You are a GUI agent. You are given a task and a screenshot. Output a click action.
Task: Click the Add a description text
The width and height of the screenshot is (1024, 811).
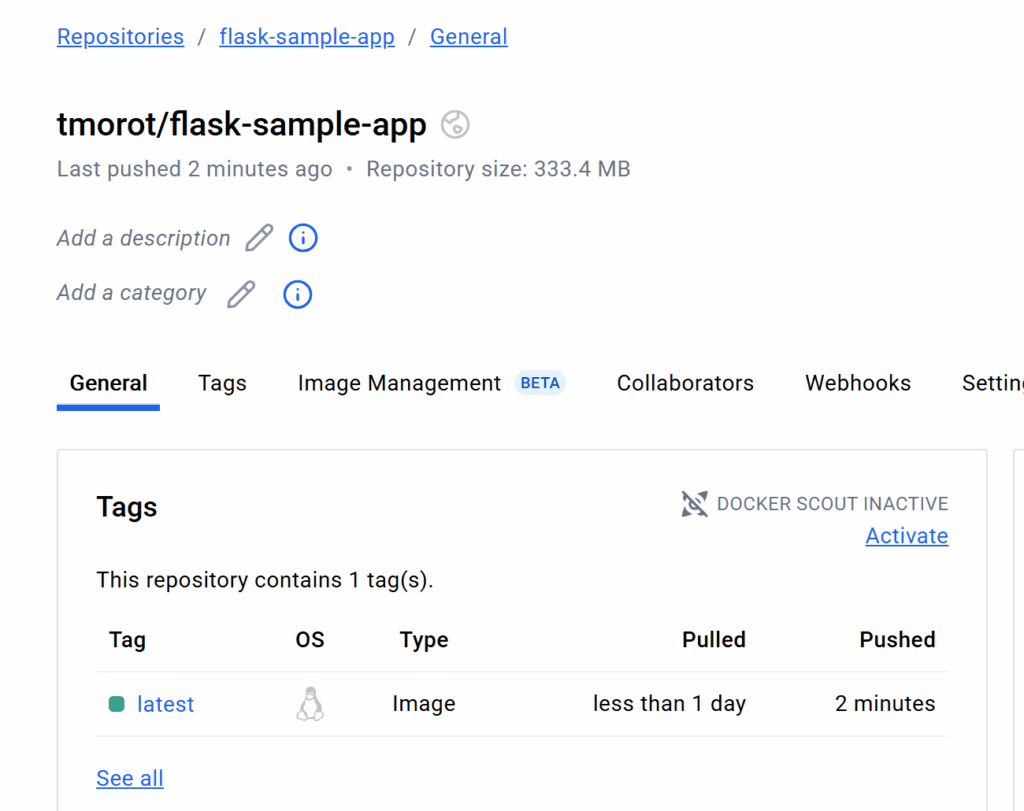[144, 238]
